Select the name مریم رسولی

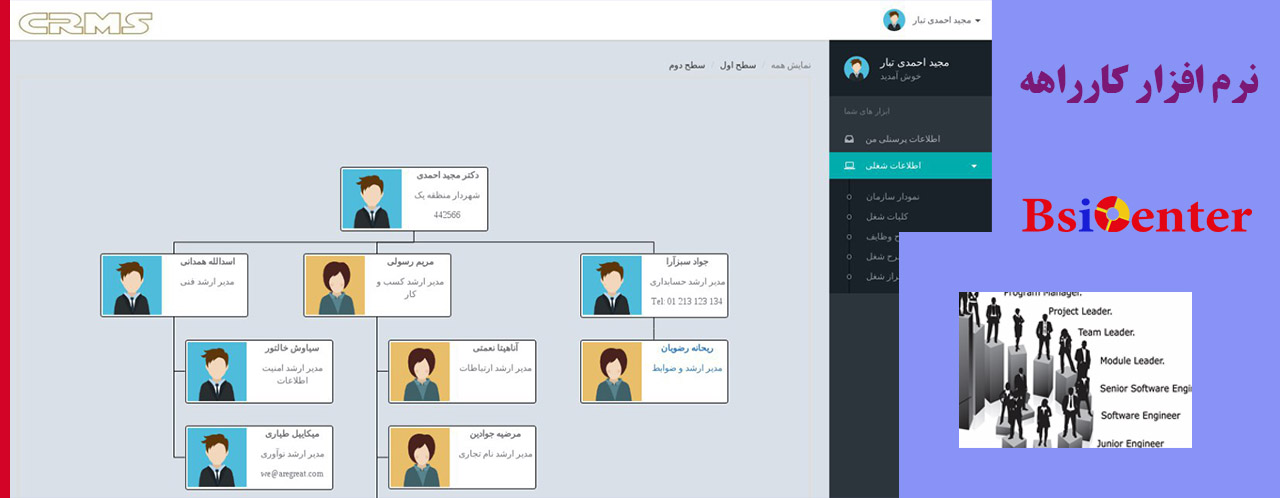tap(413, 262)
